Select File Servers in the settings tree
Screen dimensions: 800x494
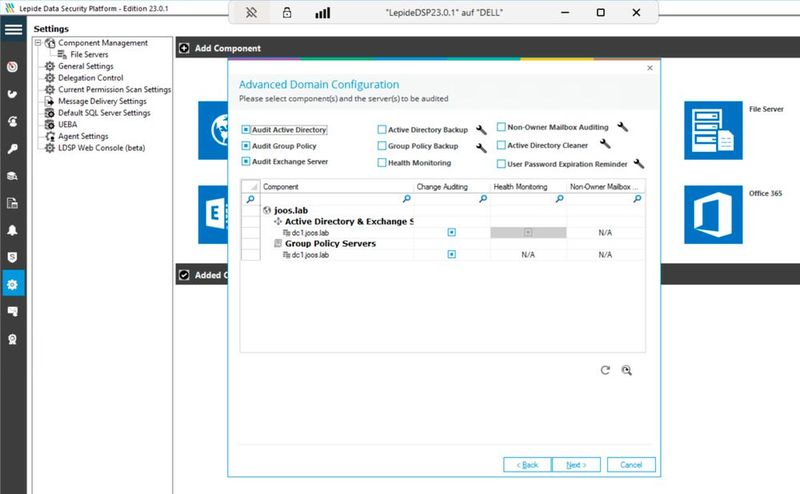(89, 55)
